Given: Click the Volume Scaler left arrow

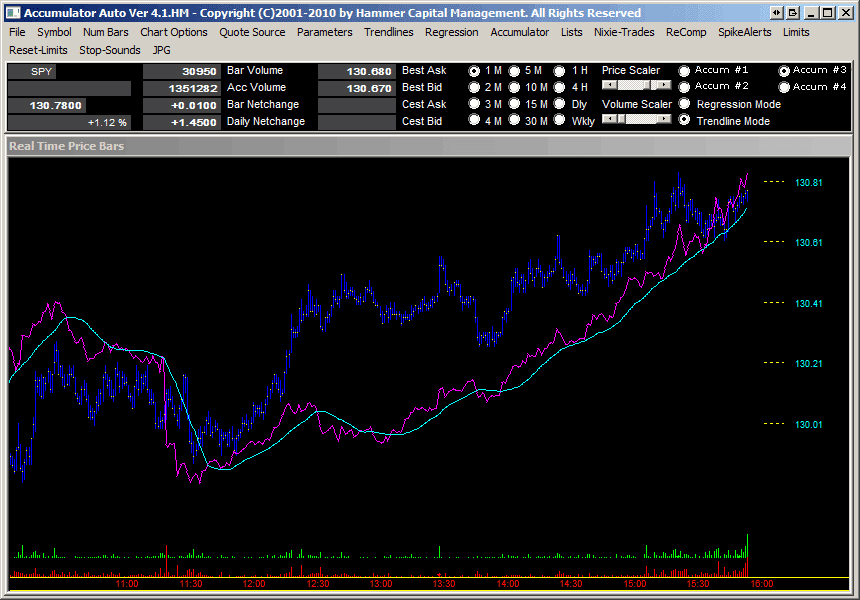Looking at the screenshot, I should [609, 119].
